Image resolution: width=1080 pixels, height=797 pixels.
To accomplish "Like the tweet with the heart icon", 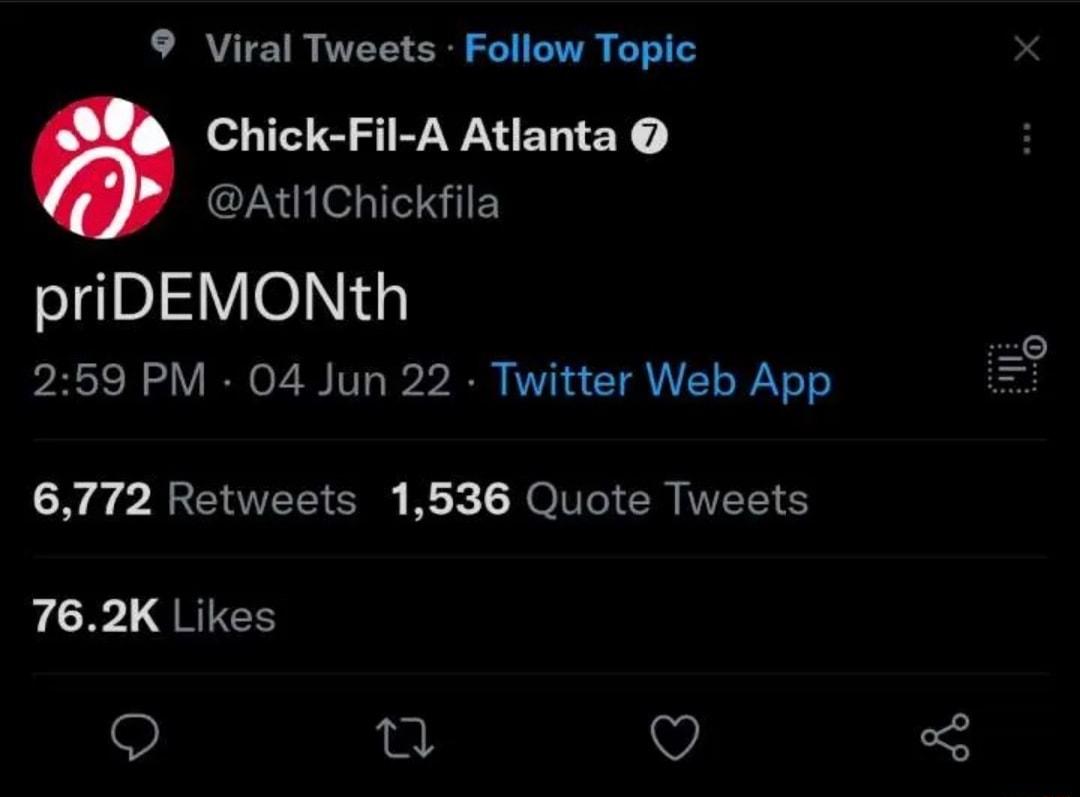I will (675, 739).
